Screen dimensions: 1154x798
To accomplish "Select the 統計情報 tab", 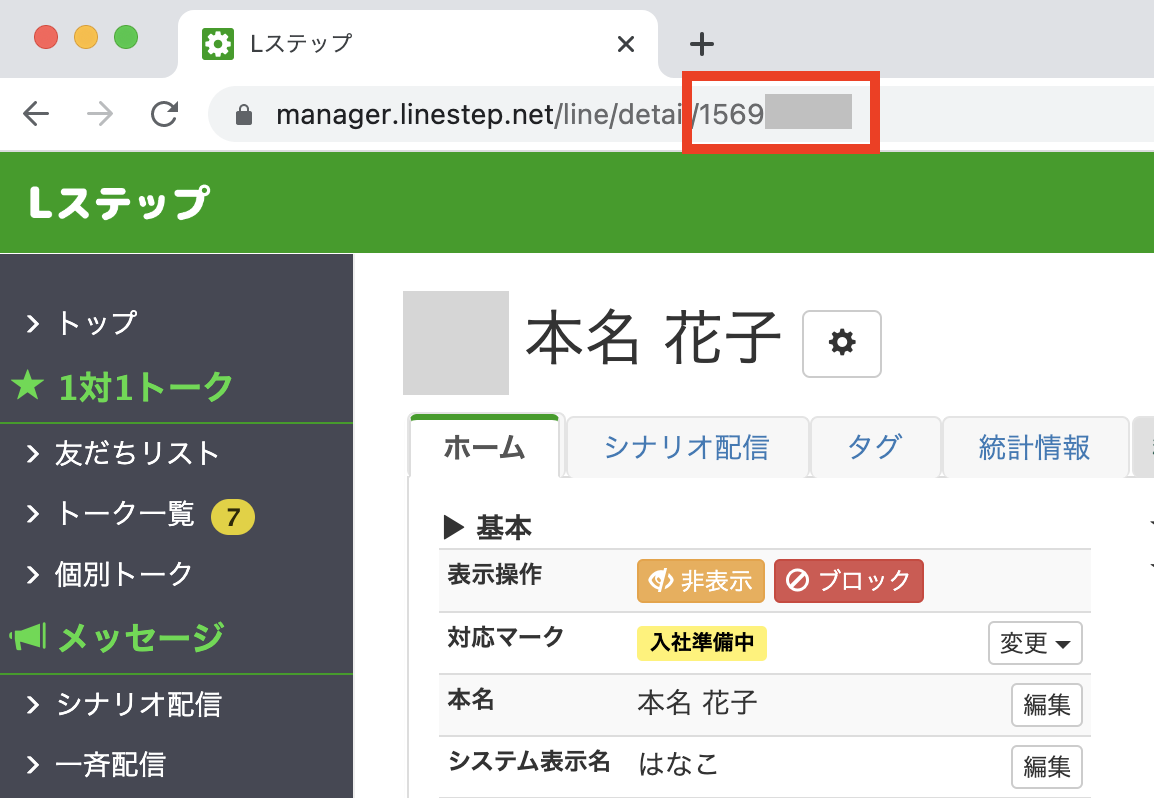I will tap(1033, 447).
